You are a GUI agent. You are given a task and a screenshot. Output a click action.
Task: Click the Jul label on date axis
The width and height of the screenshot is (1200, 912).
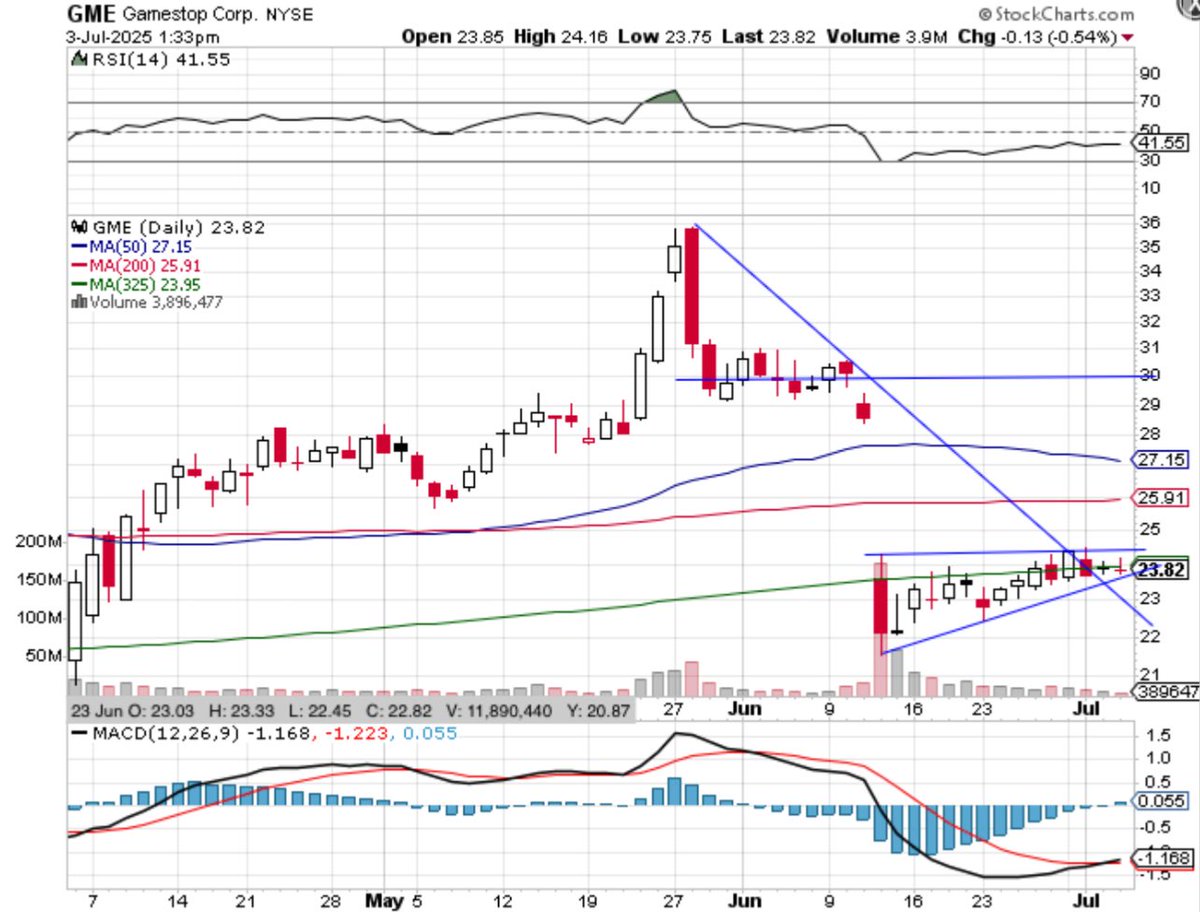coord(1086,902)
